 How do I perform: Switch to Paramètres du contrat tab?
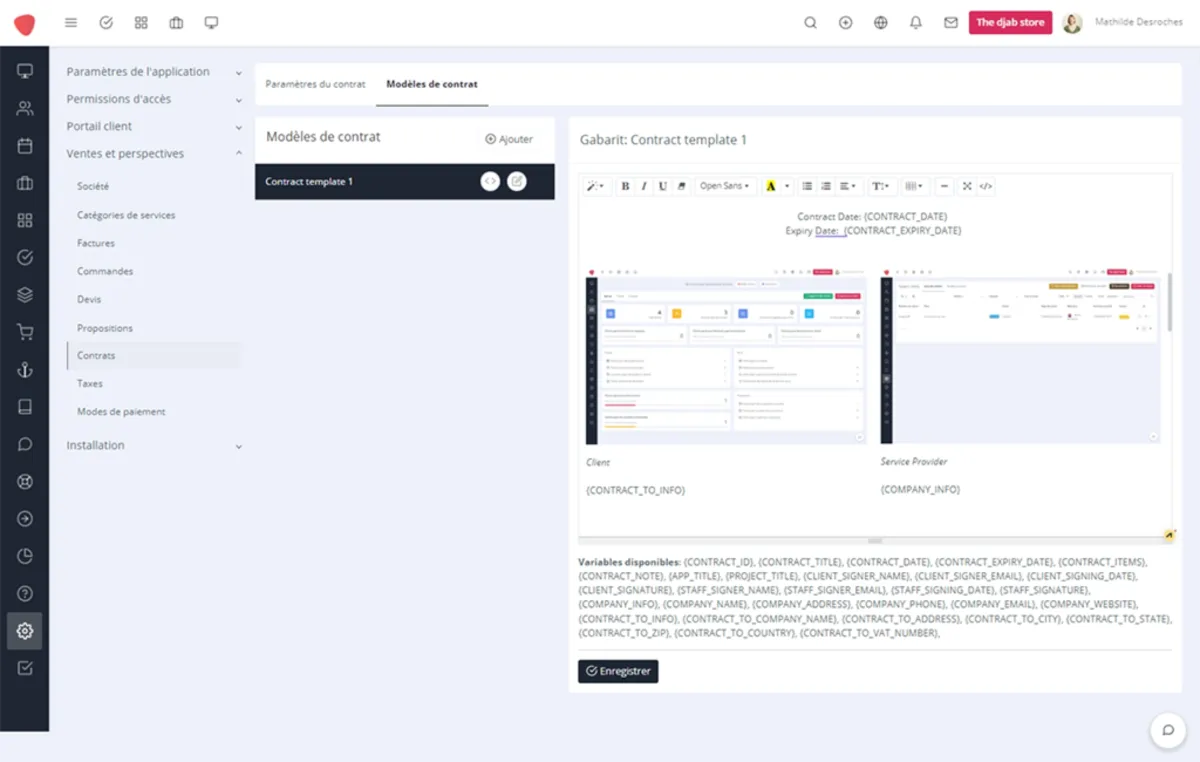tap(315, 85)
